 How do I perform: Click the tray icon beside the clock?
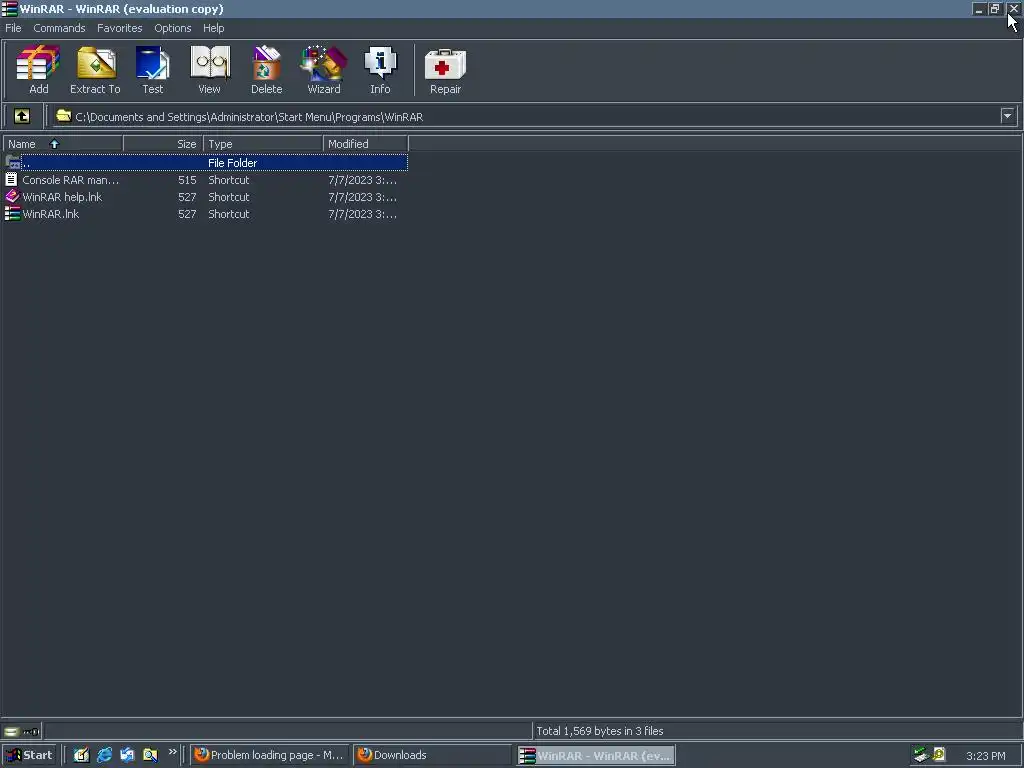pos(939,754)
